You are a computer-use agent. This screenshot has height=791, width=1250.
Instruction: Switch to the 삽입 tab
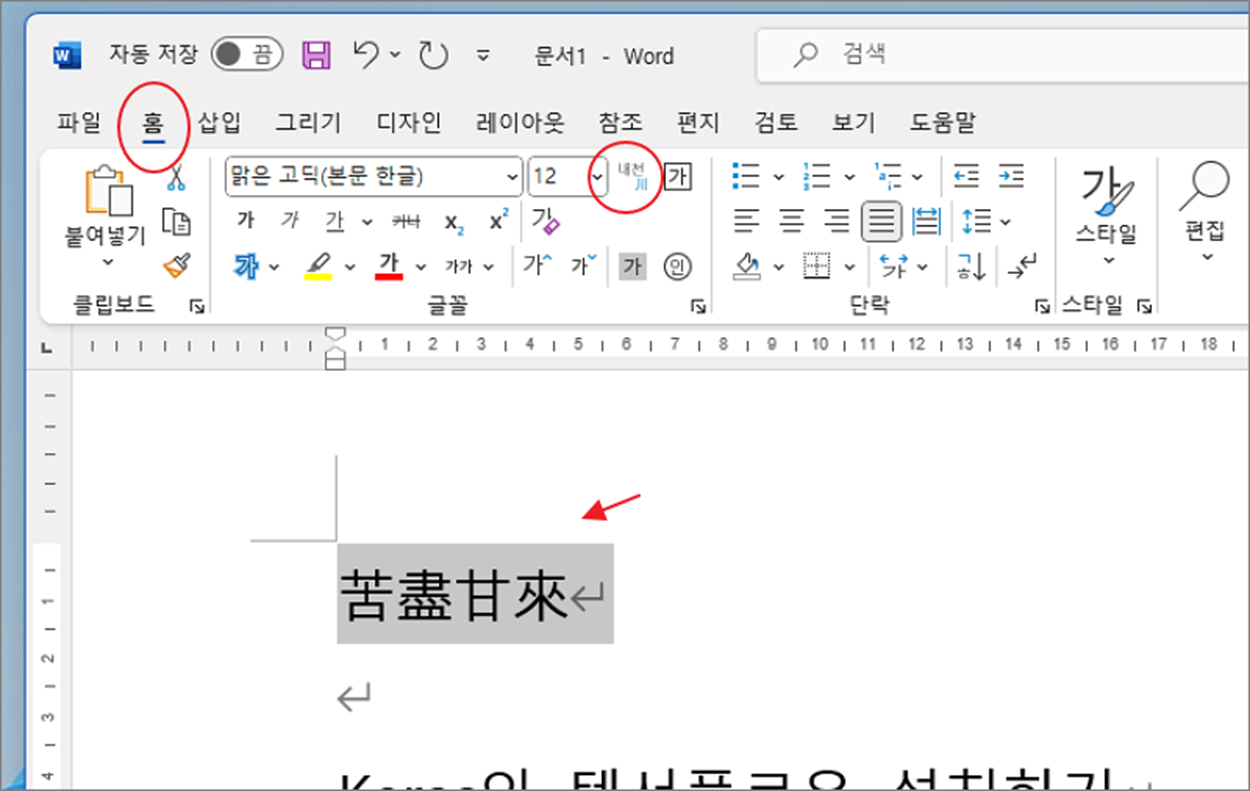point(219,123)
